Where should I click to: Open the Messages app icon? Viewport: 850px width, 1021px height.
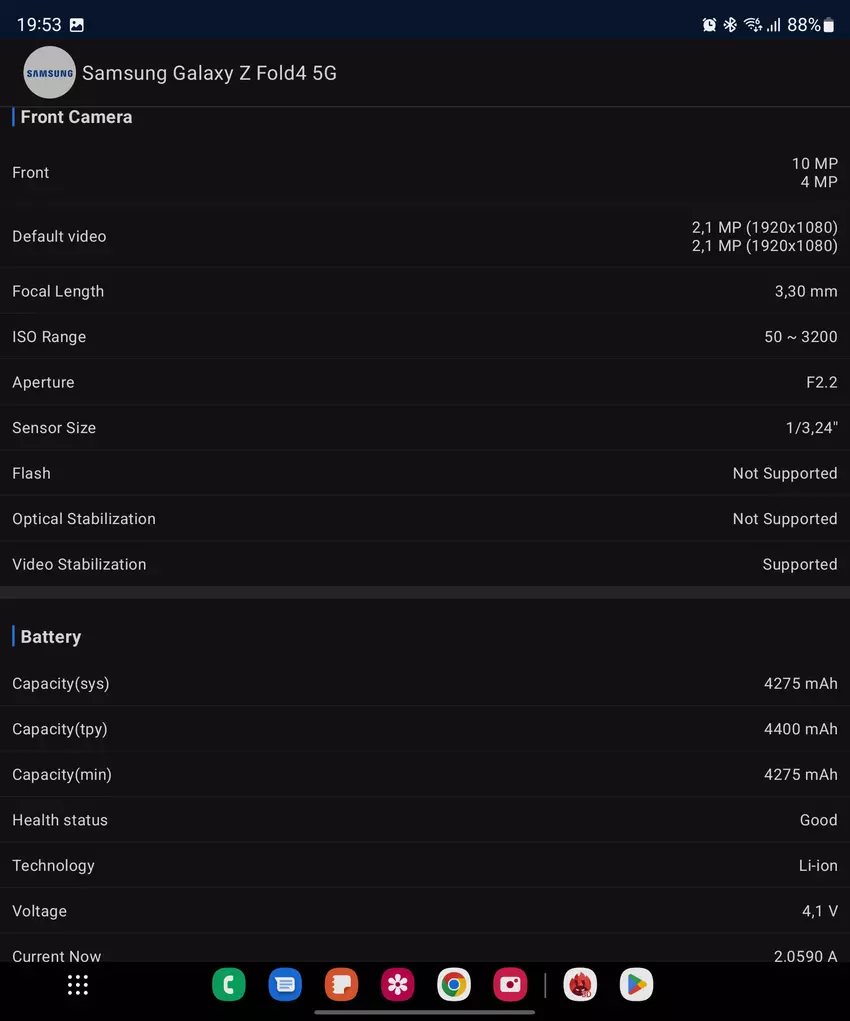tap(285, 985)
